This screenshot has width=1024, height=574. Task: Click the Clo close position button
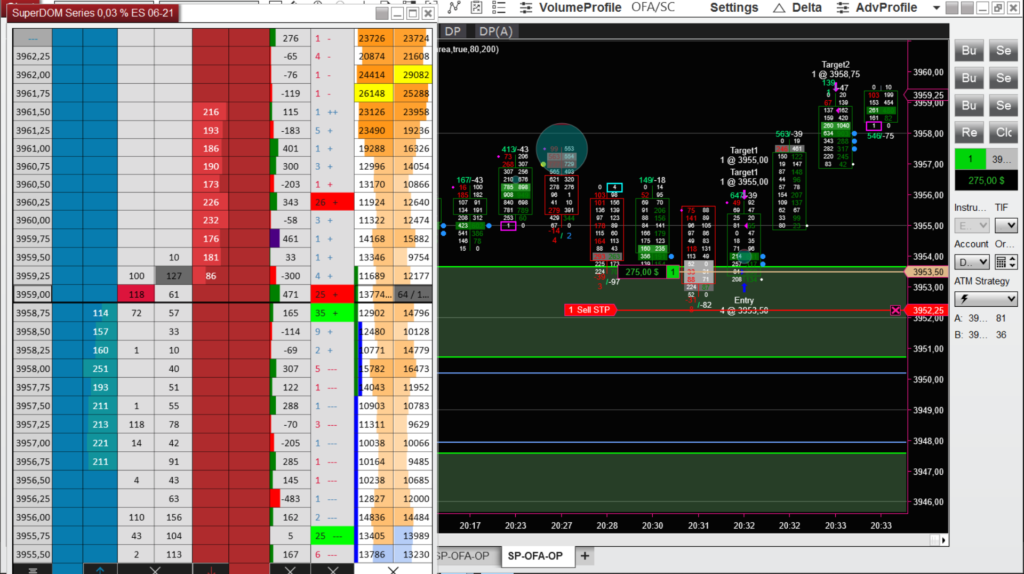tap(1003, 133)
